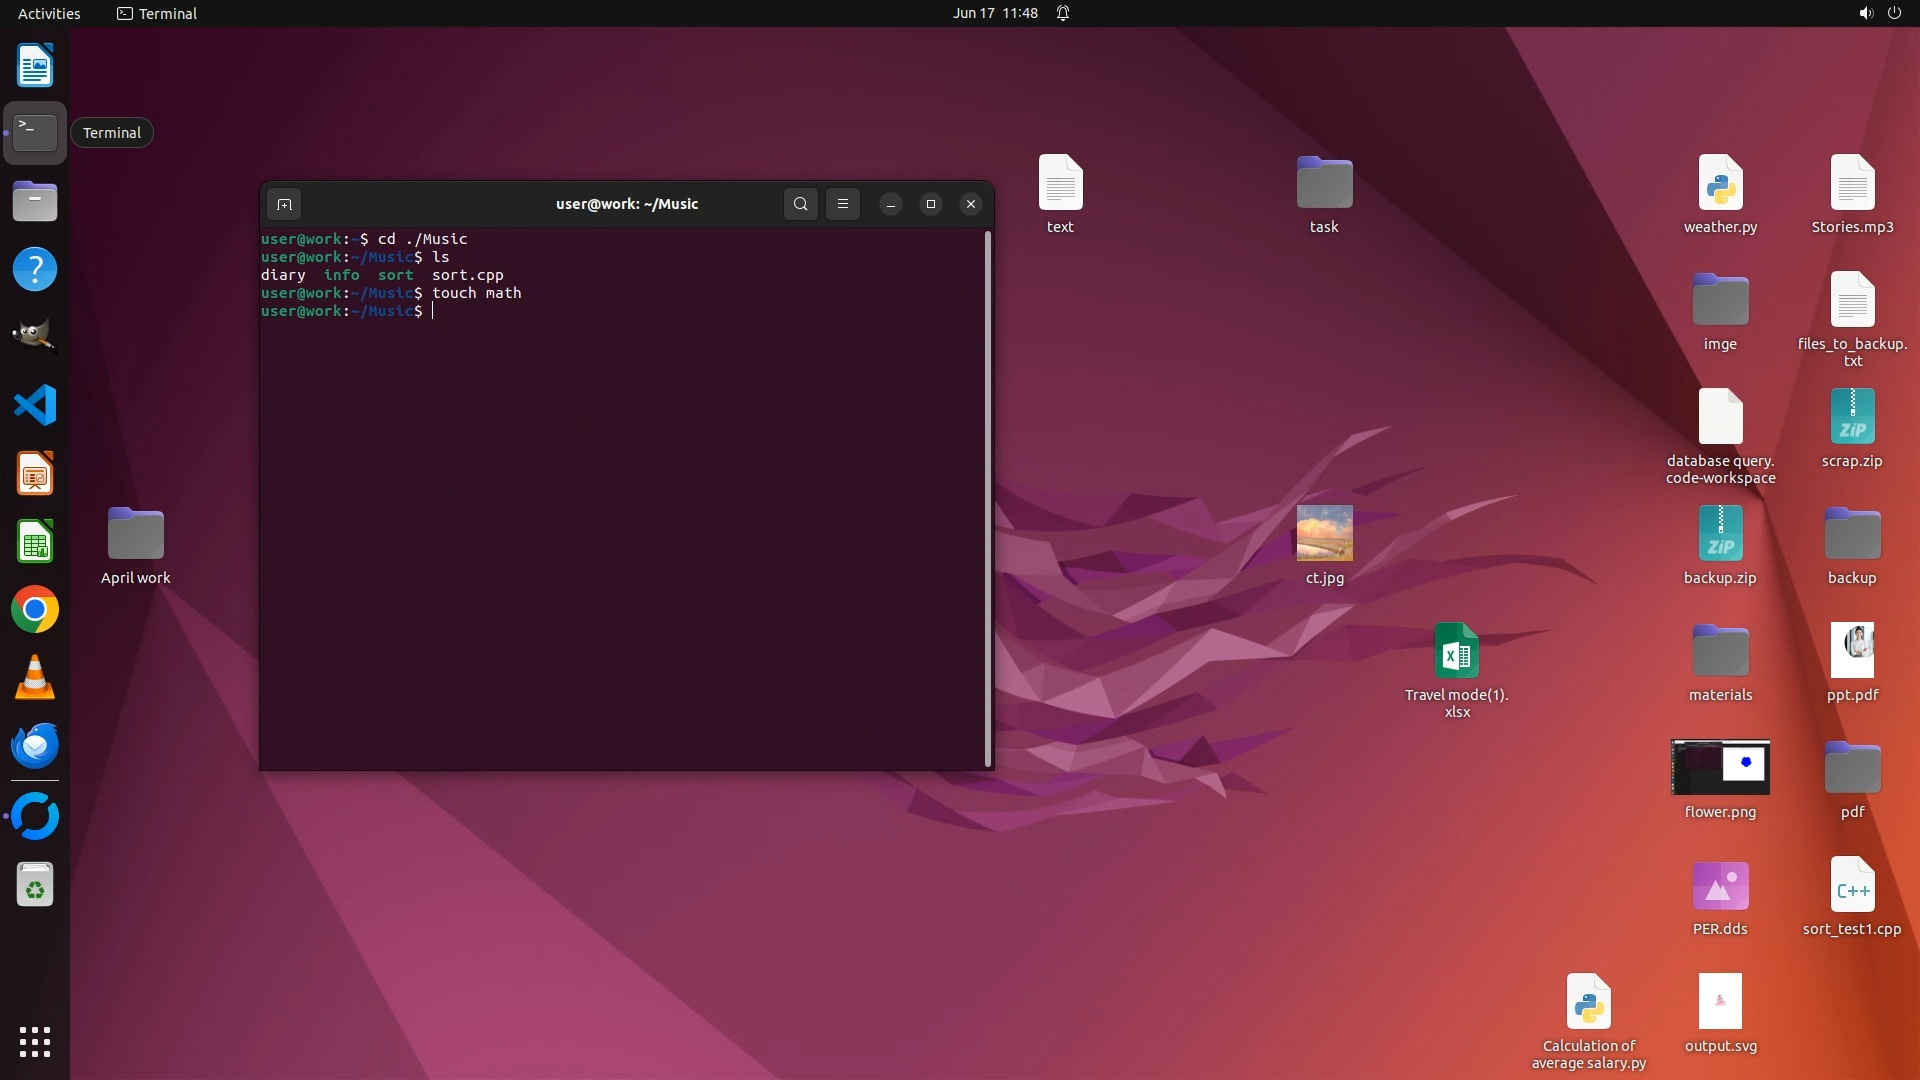Open the system volume and power menu

coord(1879,13)
